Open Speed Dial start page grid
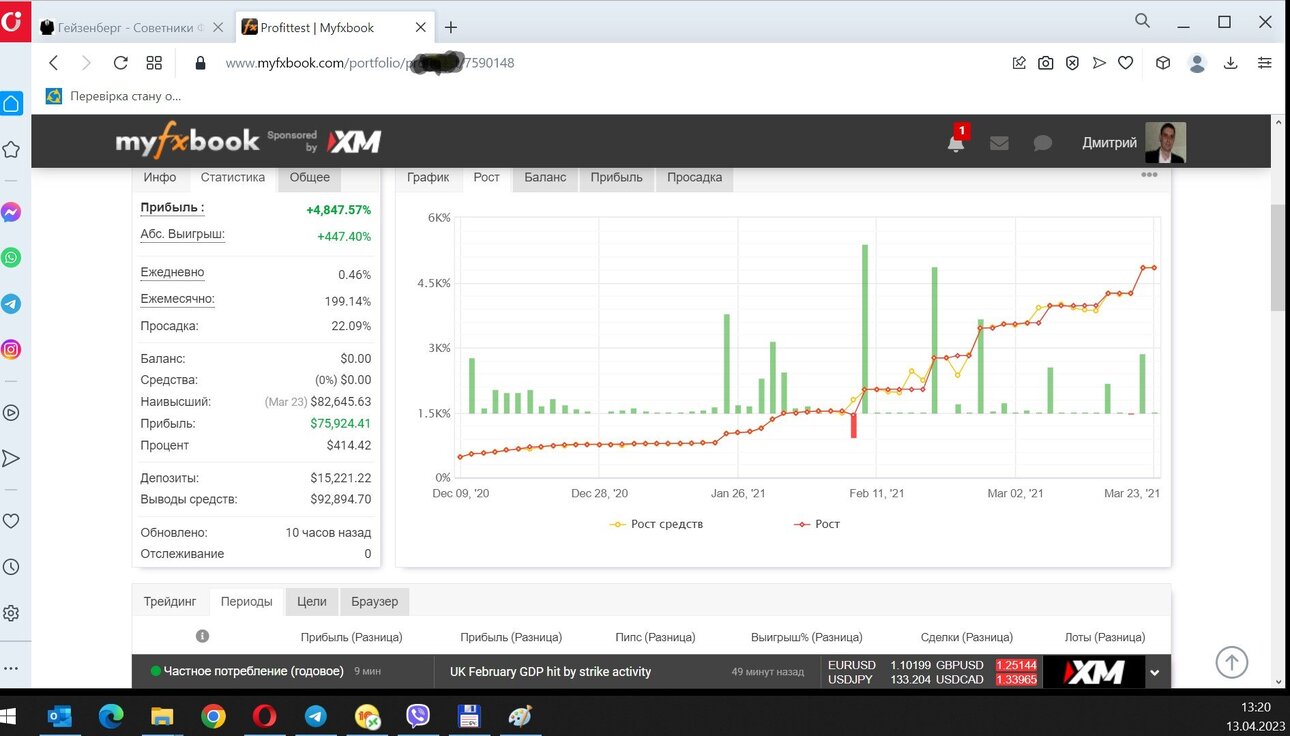Image resolution: width=1290 pixels, height=736 pixels. point(154,63)
